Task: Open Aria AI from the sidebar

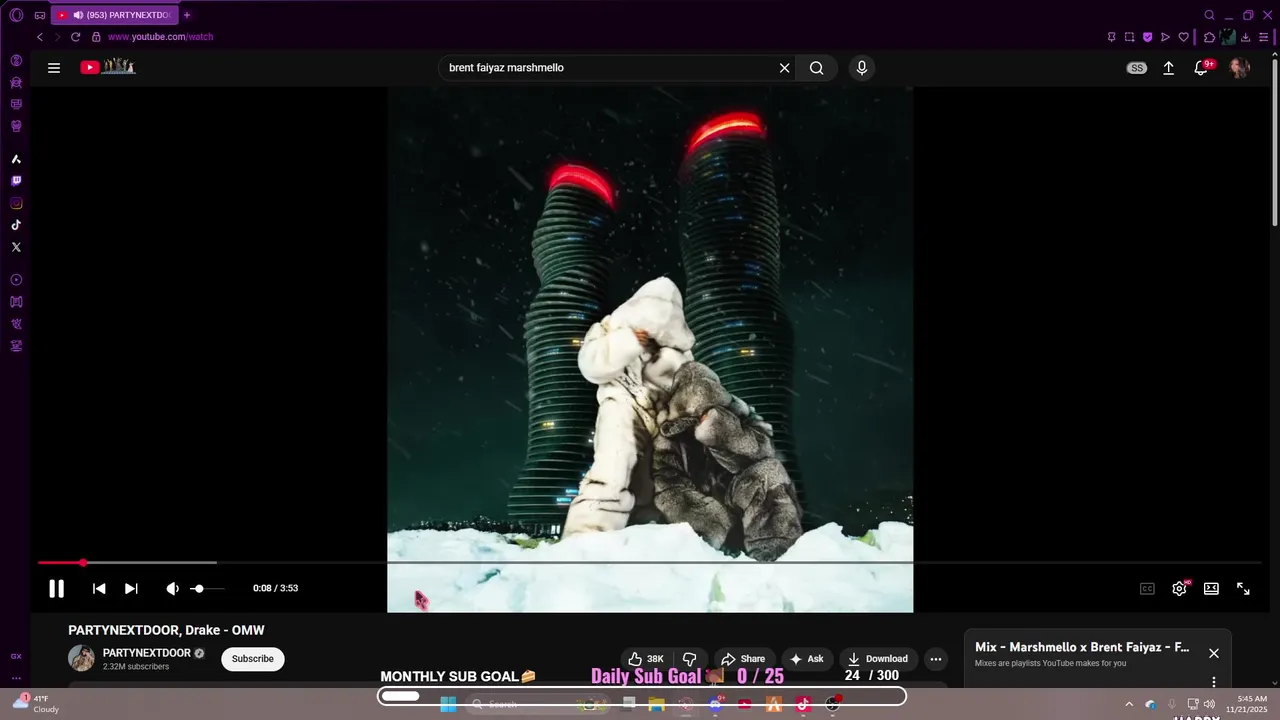Action: click(16, 159)
